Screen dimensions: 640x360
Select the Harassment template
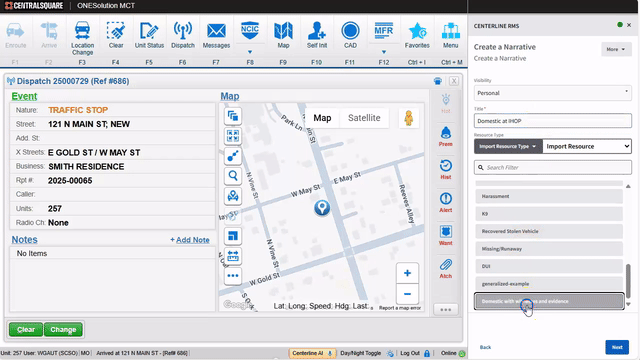pos(549,196)
